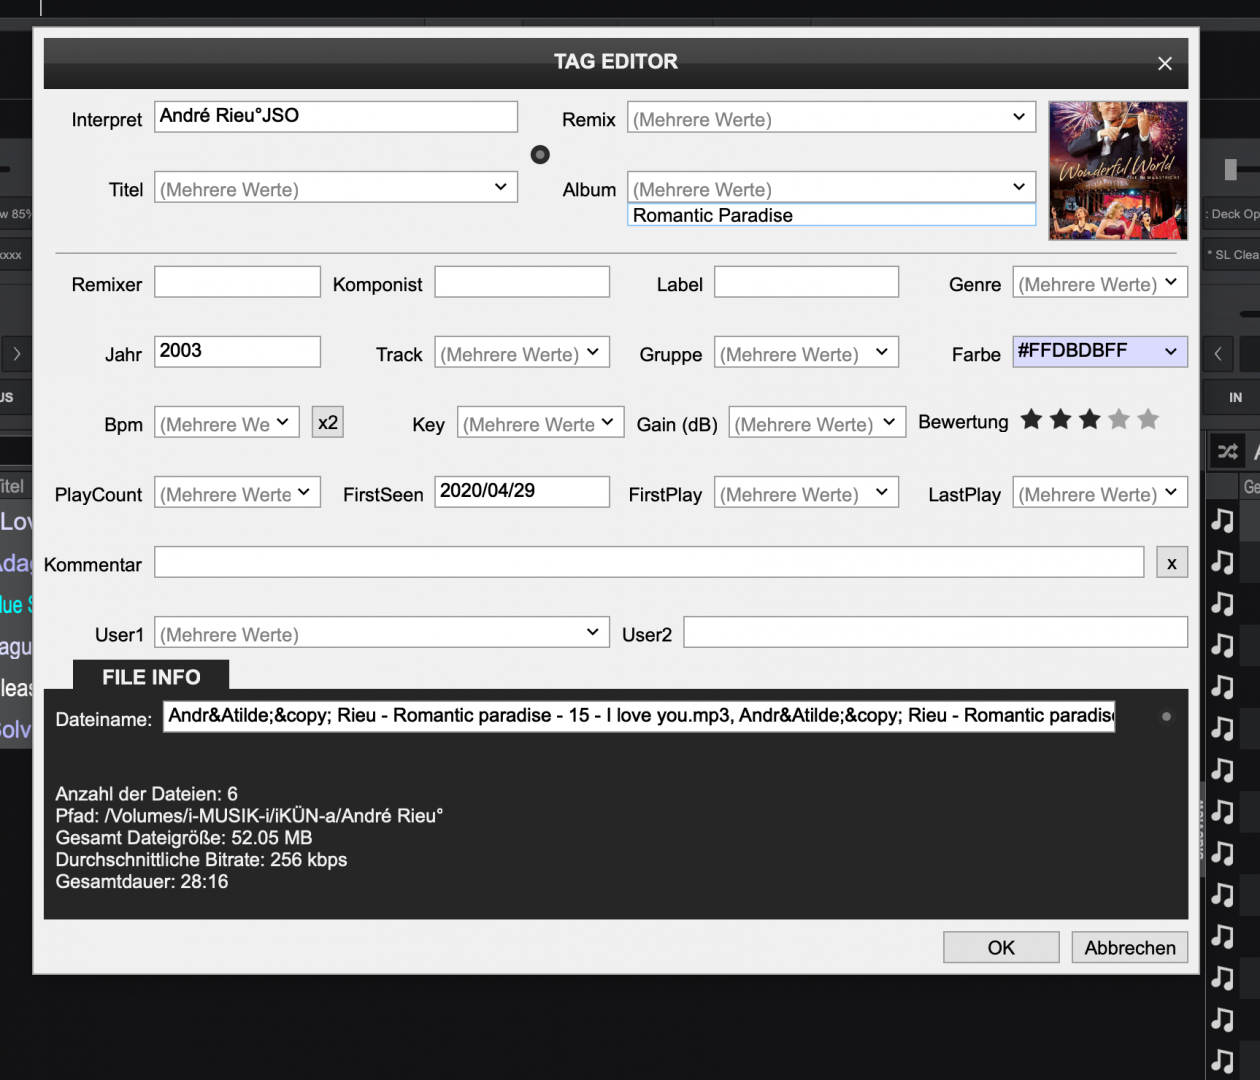Close the Tag Editor with the X
Viewport: 1260px width, 1080px height.
point(1164,63)
